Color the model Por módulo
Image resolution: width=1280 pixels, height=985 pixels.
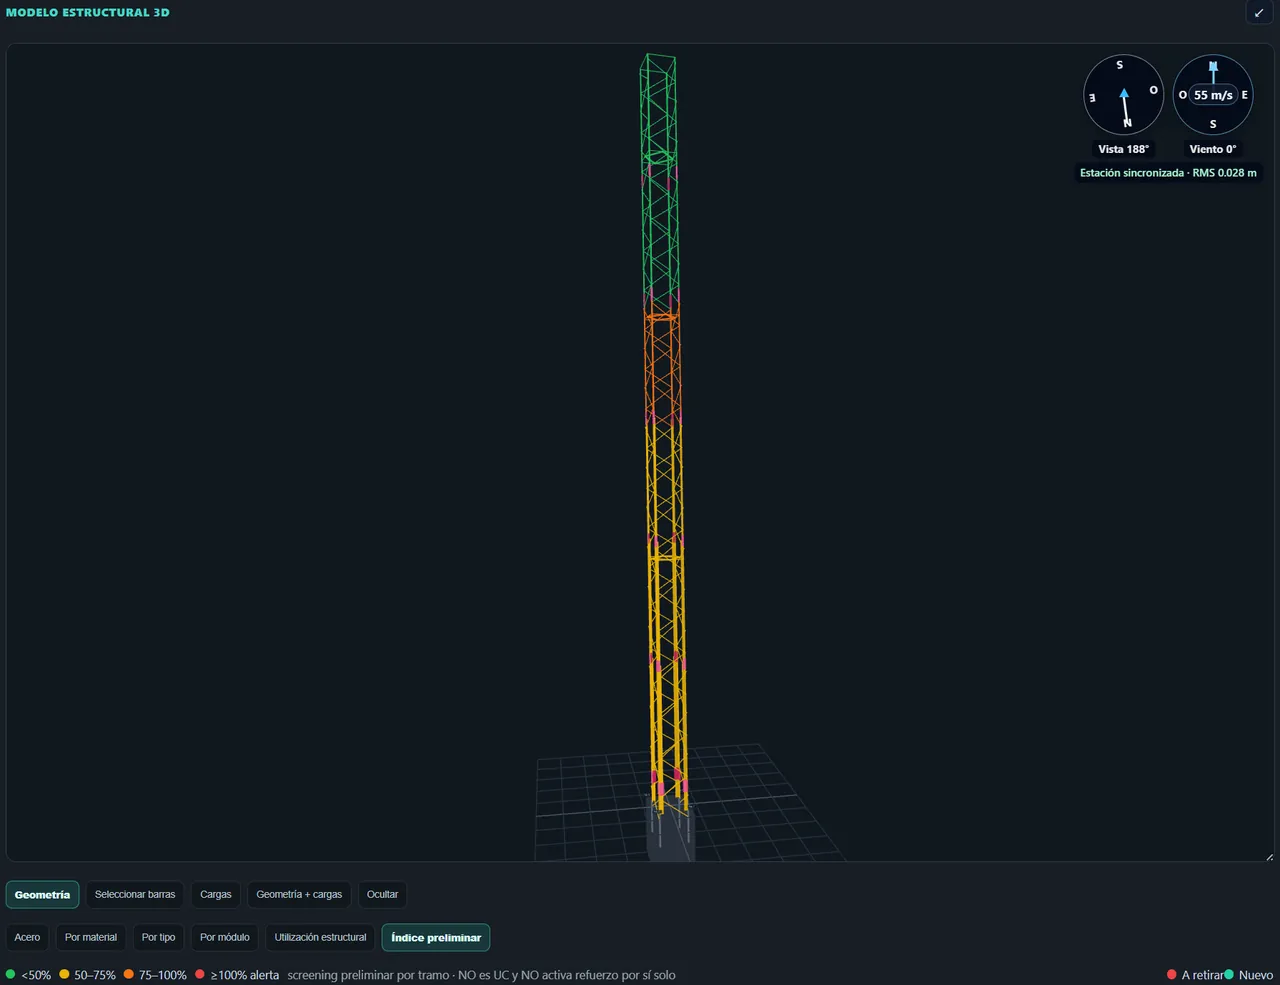[x=225, y=938]
